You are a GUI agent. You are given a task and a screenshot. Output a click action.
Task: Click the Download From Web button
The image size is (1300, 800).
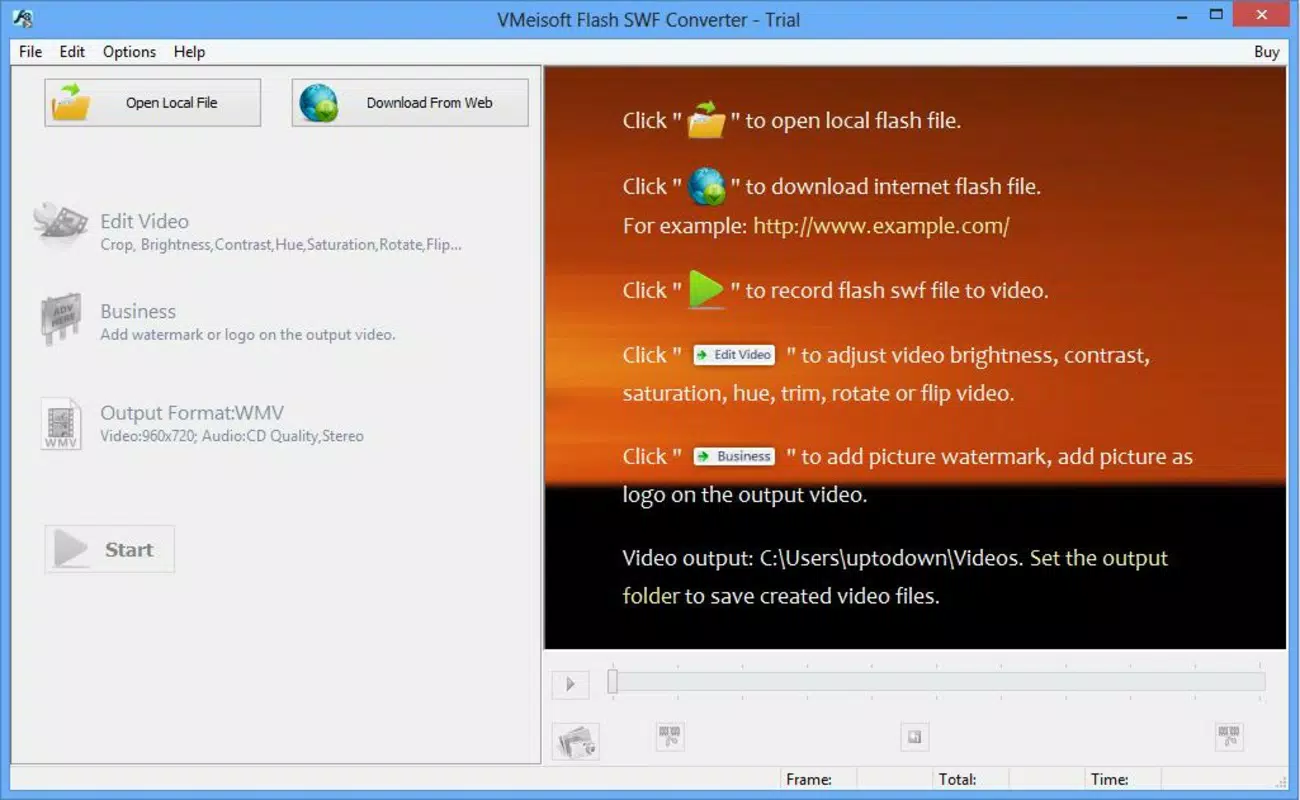tap(410, 103)
